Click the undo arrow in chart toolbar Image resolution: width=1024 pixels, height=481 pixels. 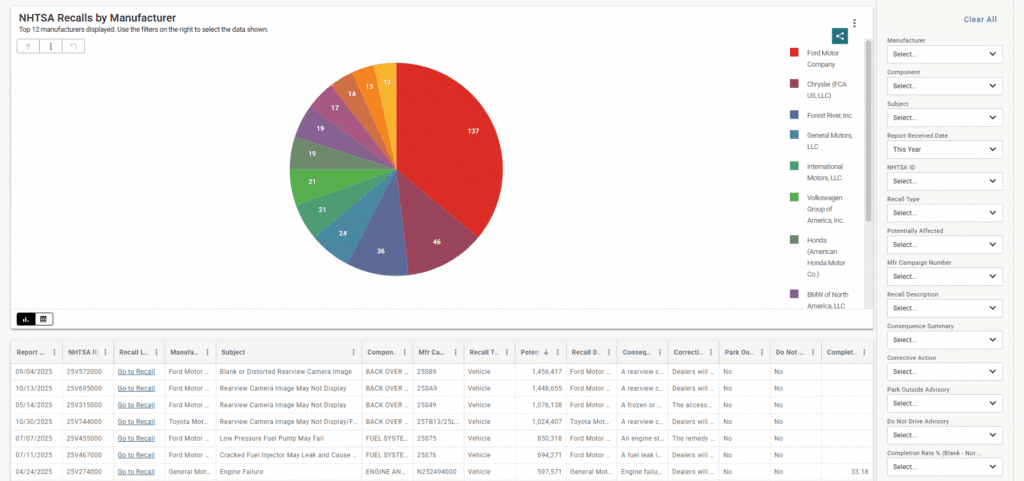pos(73,46)
